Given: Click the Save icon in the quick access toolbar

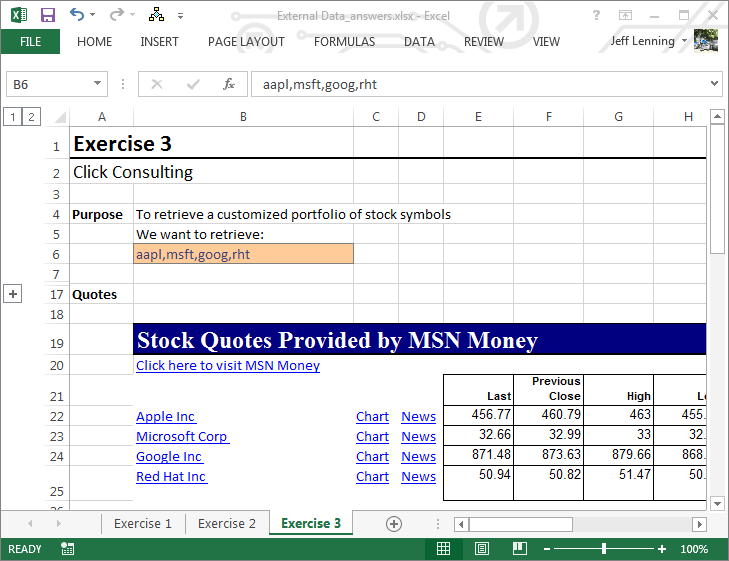Looking at the screenshot, I should [x=47, y=15].
